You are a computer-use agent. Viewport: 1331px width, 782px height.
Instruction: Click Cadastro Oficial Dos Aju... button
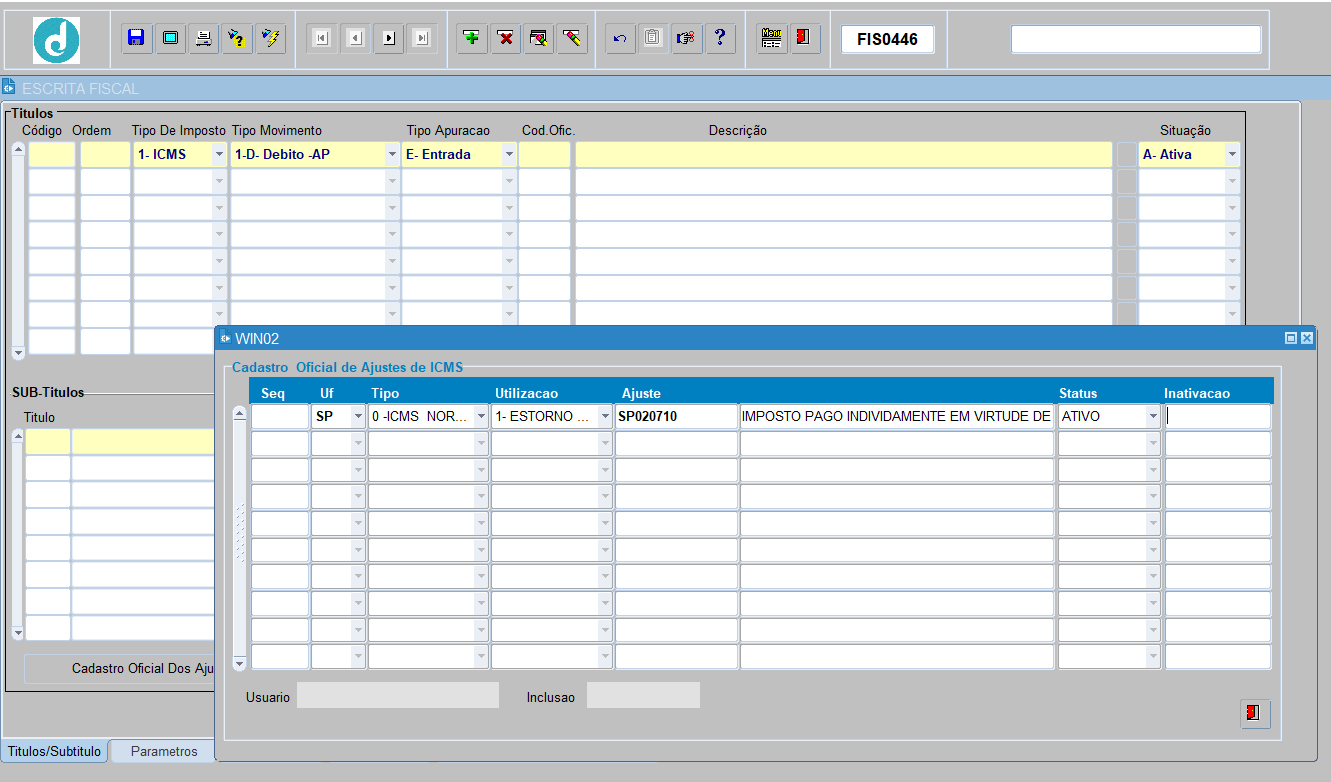coord(120,668)
